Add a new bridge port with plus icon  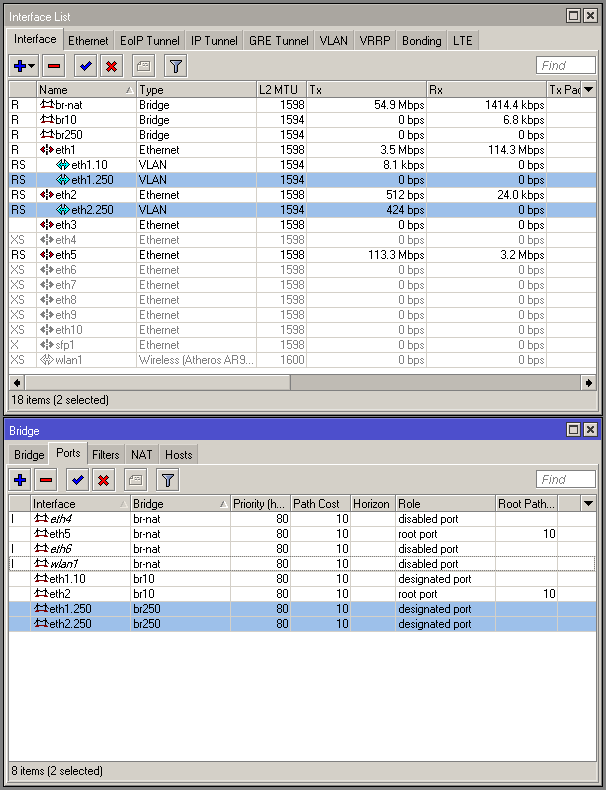click(20, 480)
